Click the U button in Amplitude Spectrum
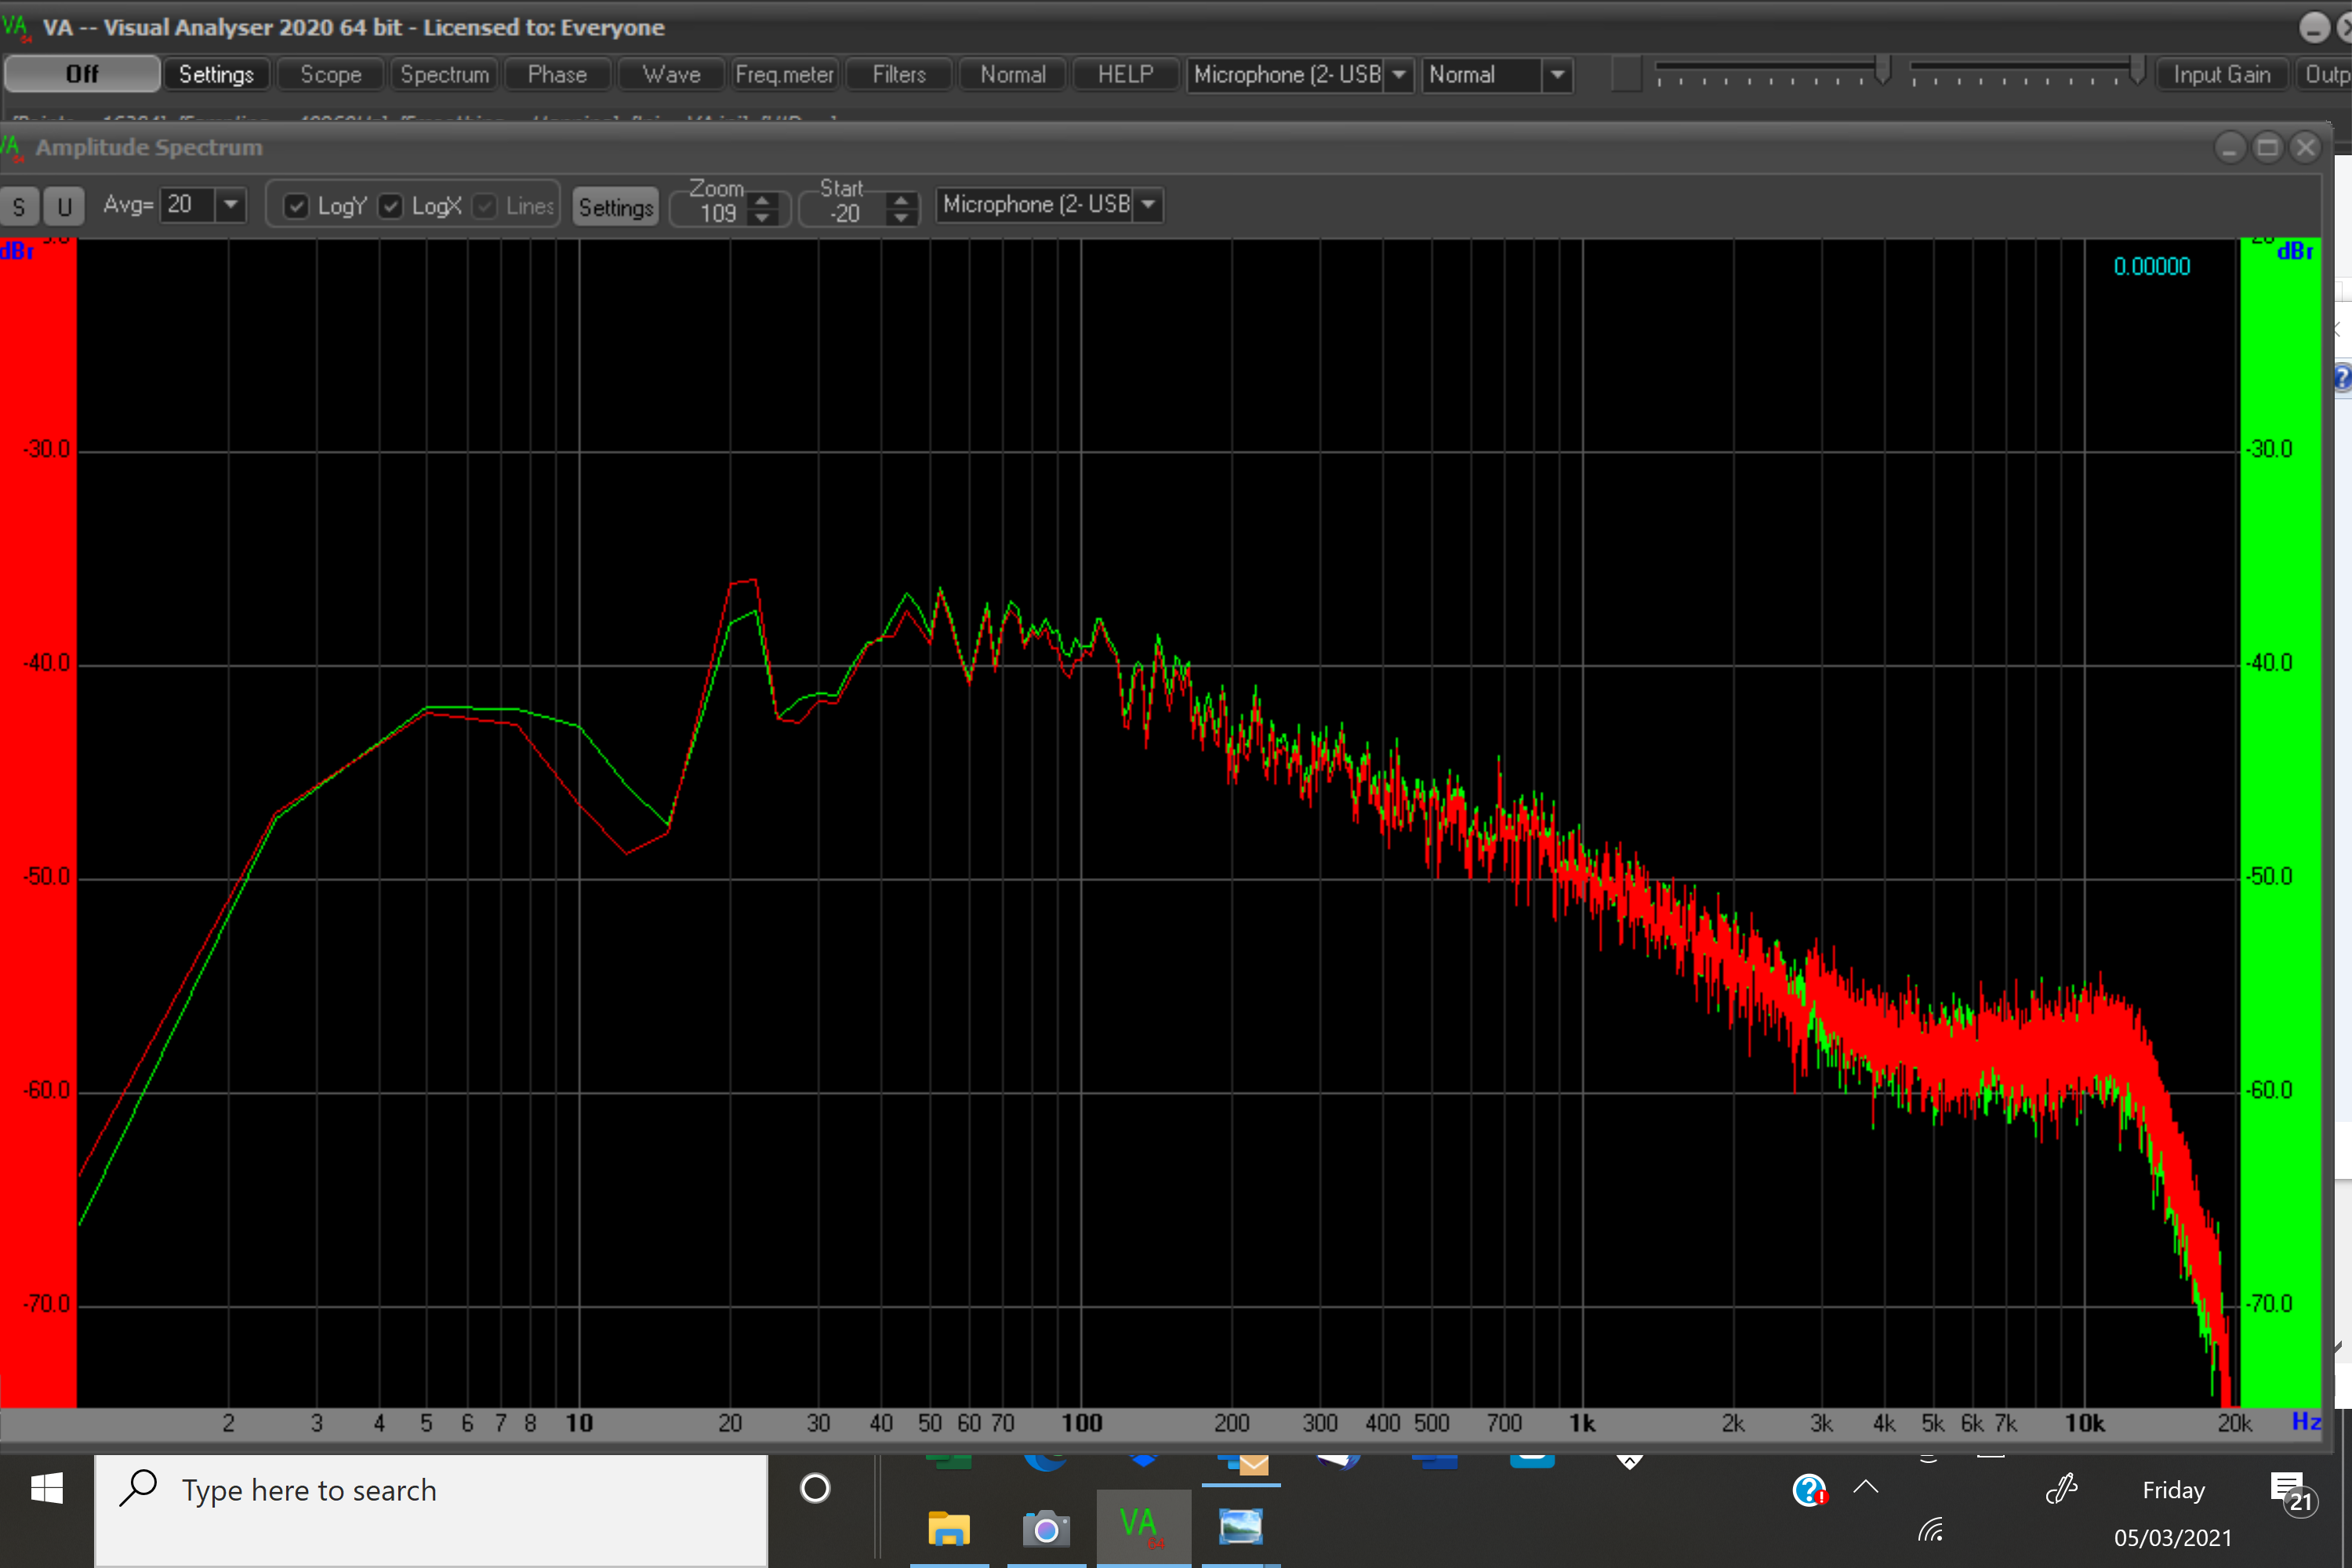2352x1568 pixels. tap(64, 207)
